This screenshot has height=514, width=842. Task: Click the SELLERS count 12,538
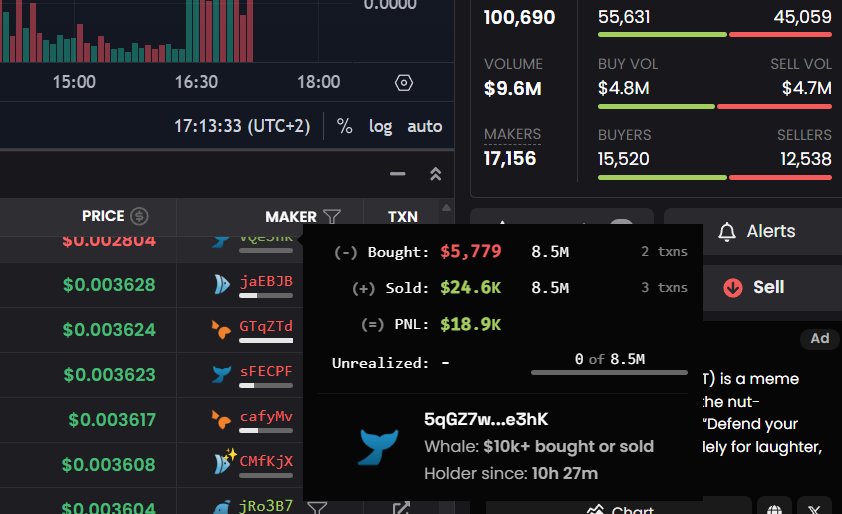(x=805, y=159)
